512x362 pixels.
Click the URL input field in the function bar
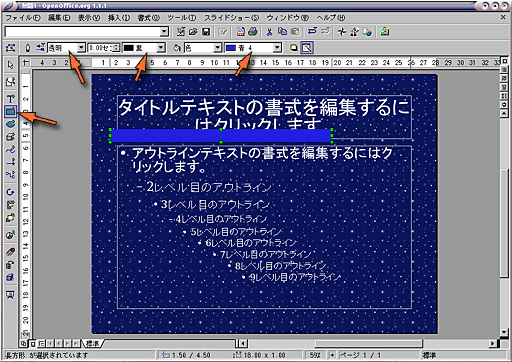tap(83, 32)
